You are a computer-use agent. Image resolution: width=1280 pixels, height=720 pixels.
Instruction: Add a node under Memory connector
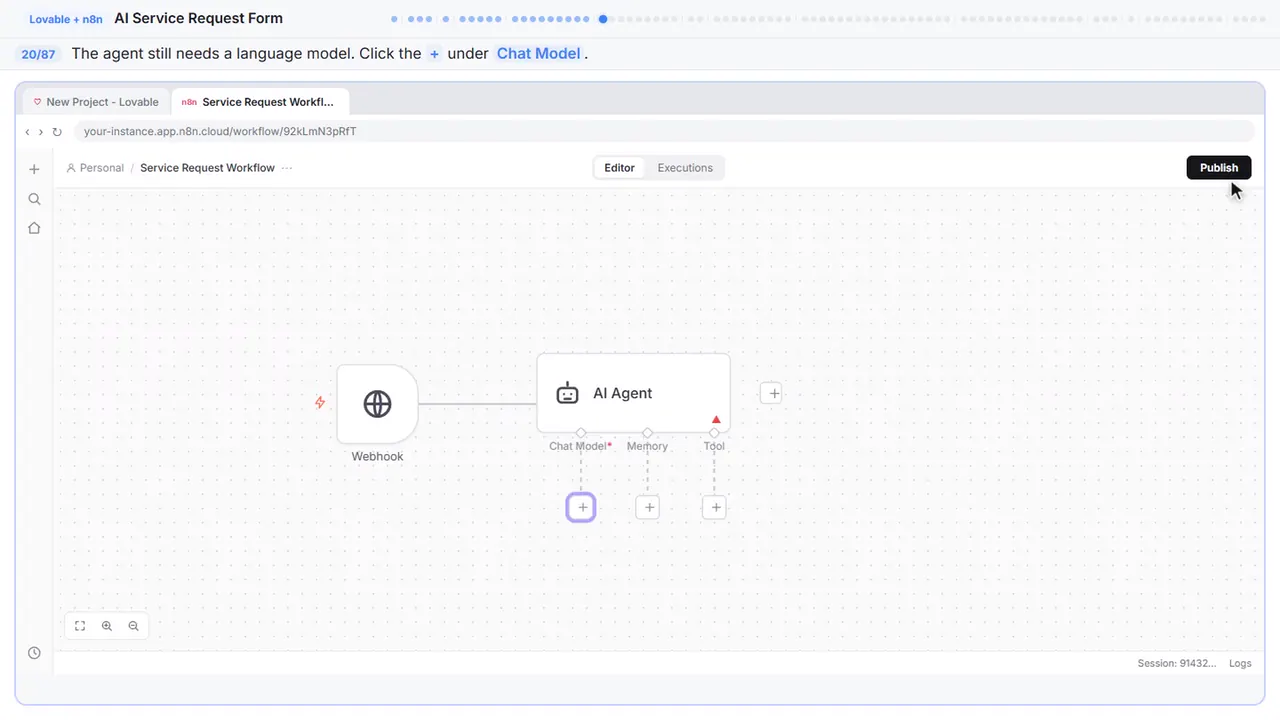(648, 508)
